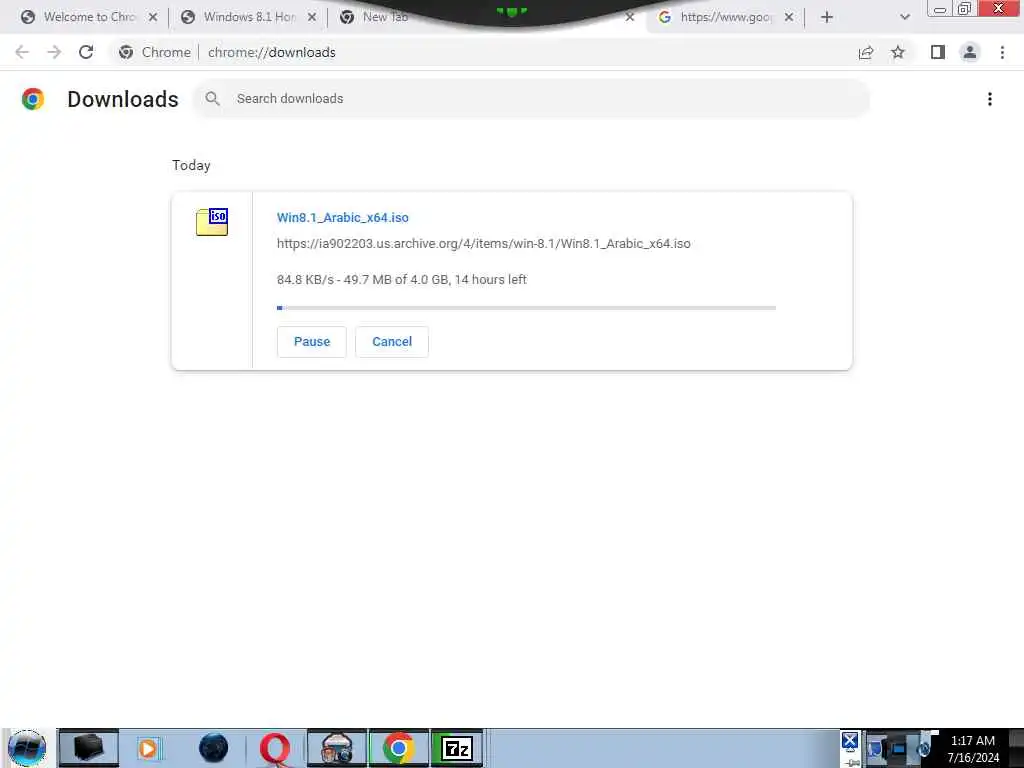Open the dark globe browser taskbar icon
The width and height of the screenshot is (1024, 768).
coord(214,748)
